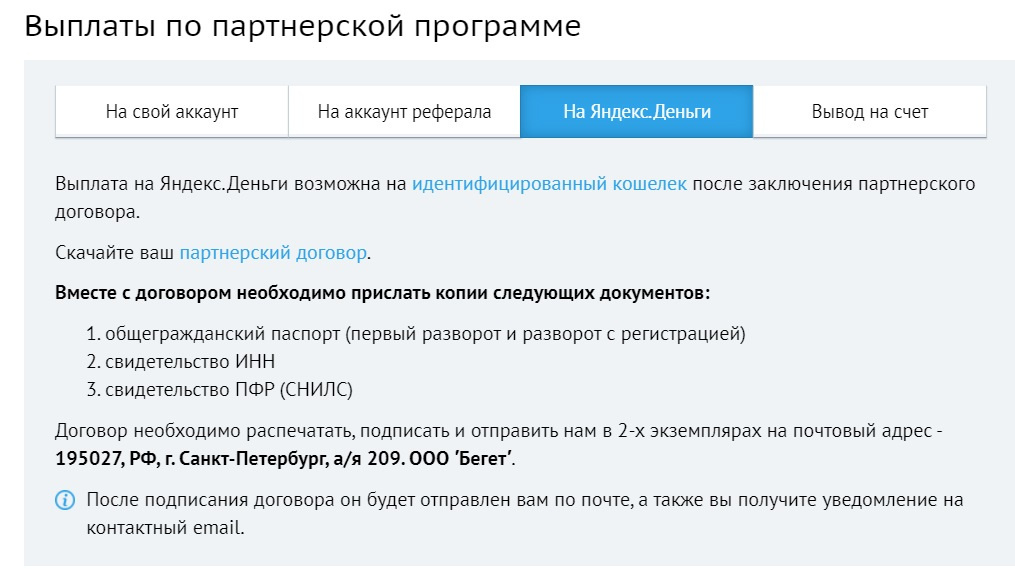Click the 'Скачайте ваш' text

[x=115, y=253]
